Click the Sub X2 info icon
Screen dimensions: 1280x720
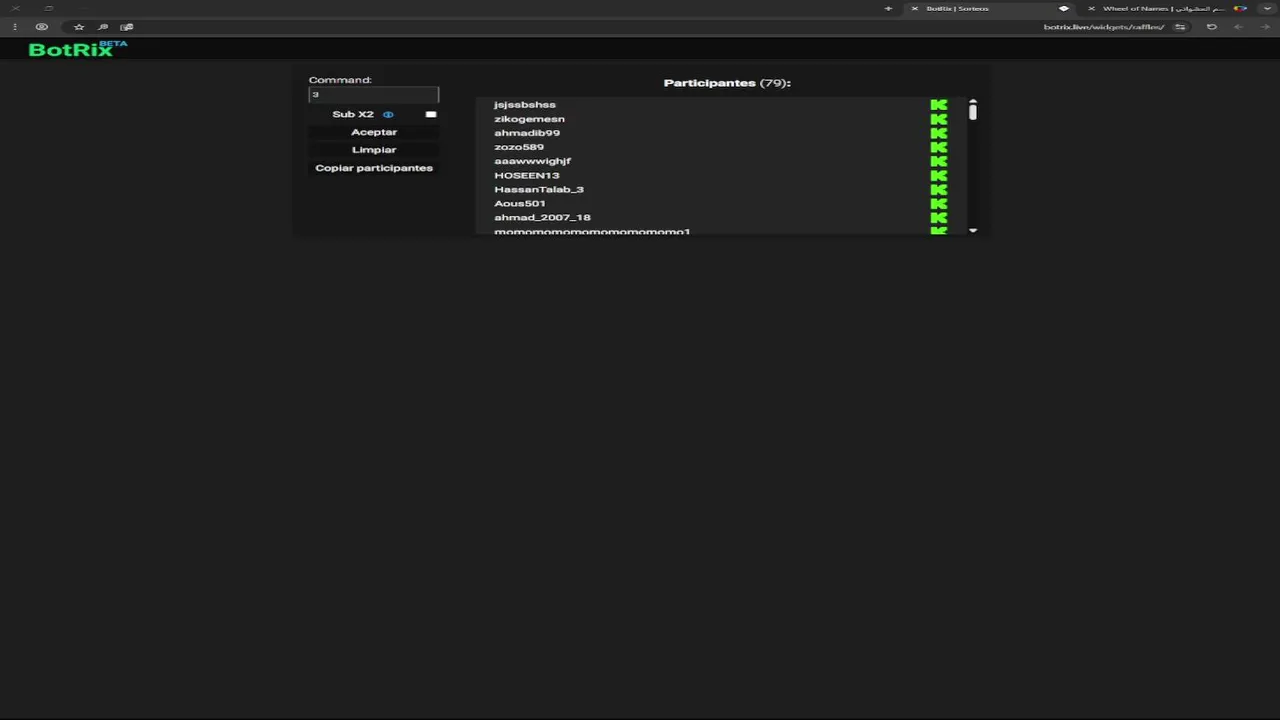[388, 114]
